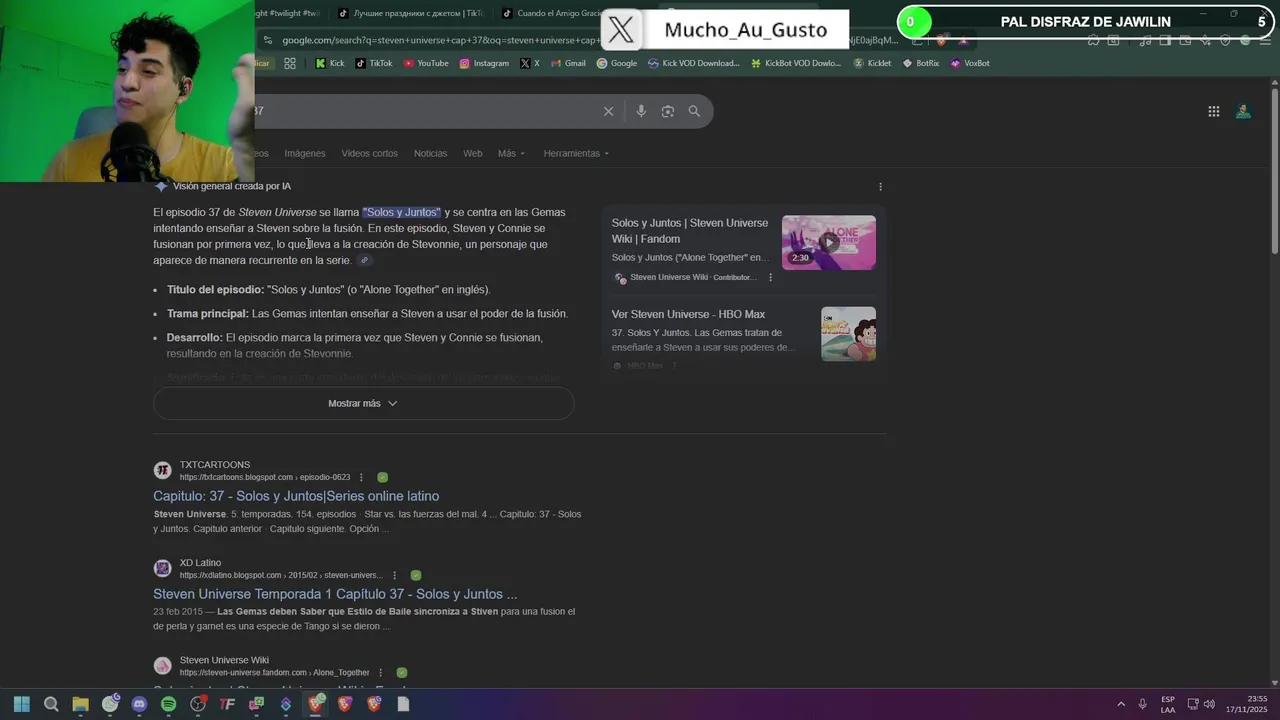Switch to the Videos cortos tab
Screen dimensions: 1280x720
coord(369,153)
